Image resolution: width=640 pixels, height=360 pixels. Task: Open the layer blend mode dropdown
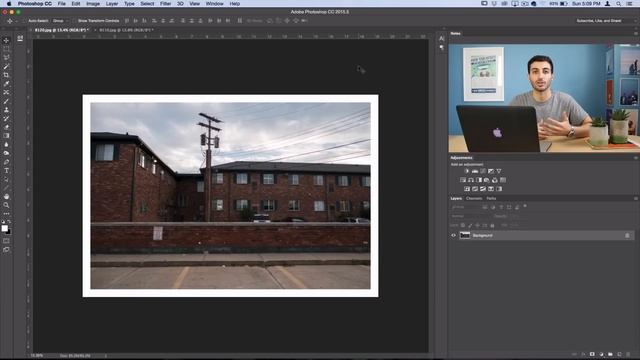click(469, 216)
